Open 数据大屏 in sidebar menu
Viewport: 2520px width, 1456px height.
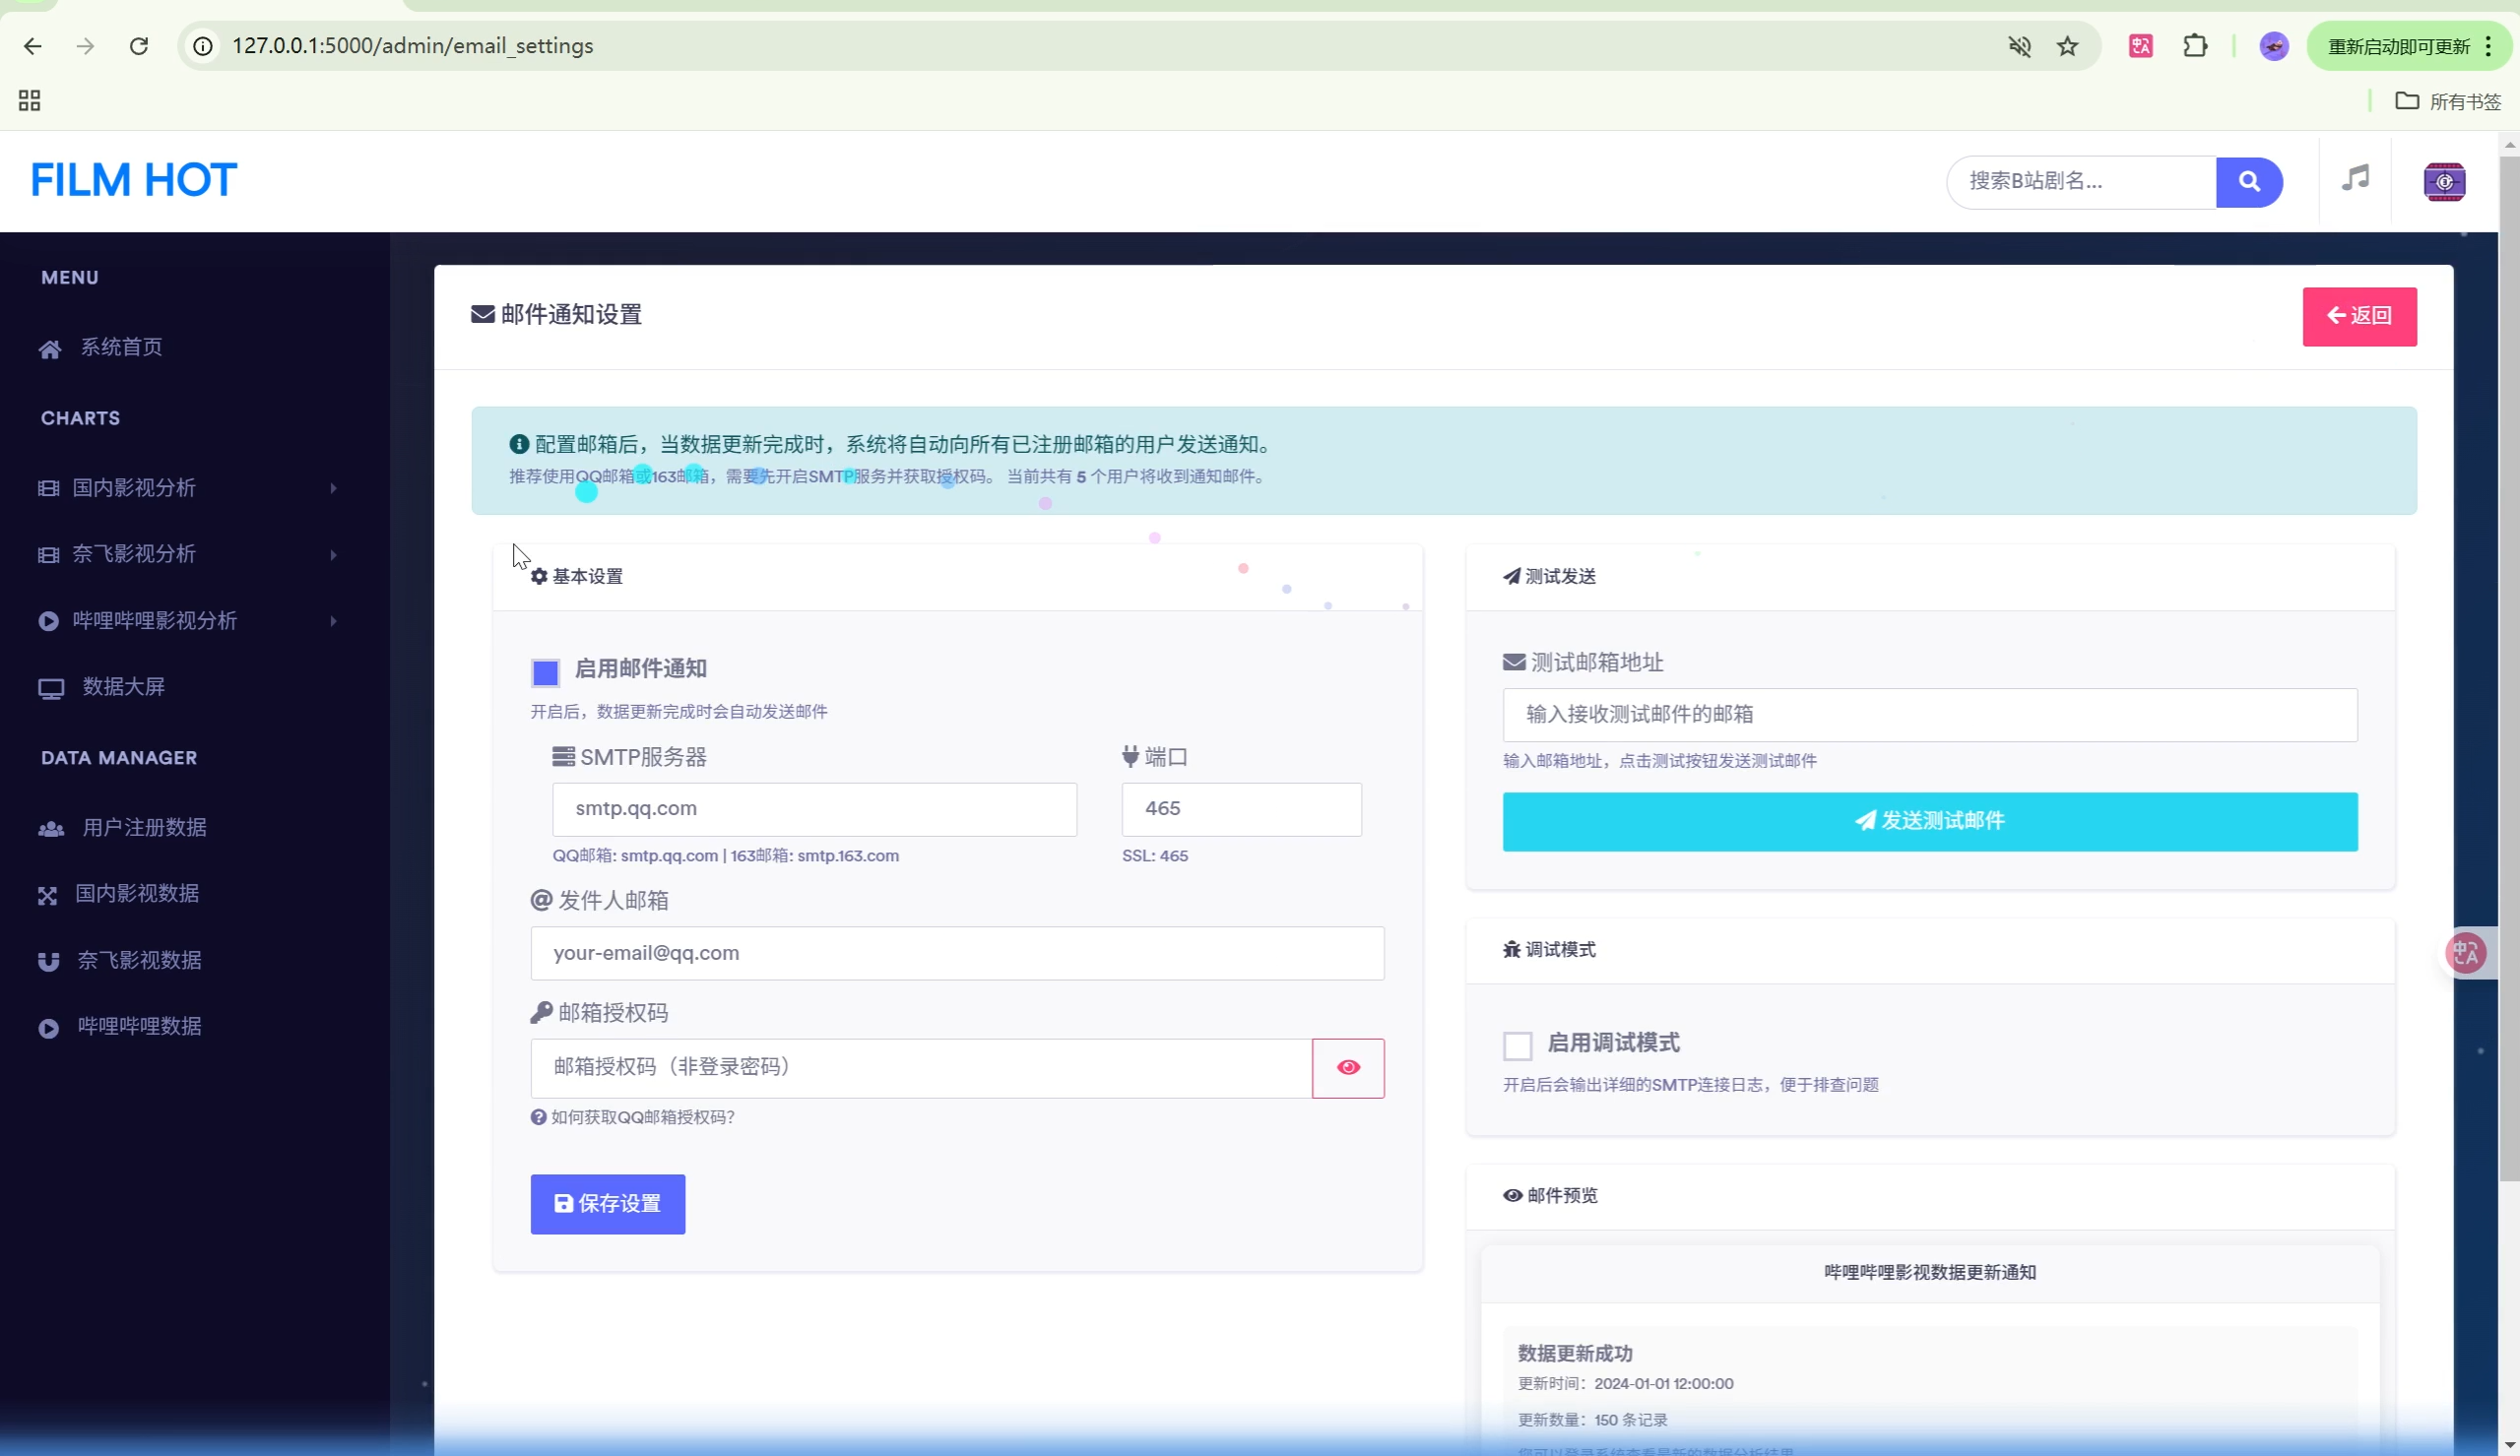pos(123,687)
